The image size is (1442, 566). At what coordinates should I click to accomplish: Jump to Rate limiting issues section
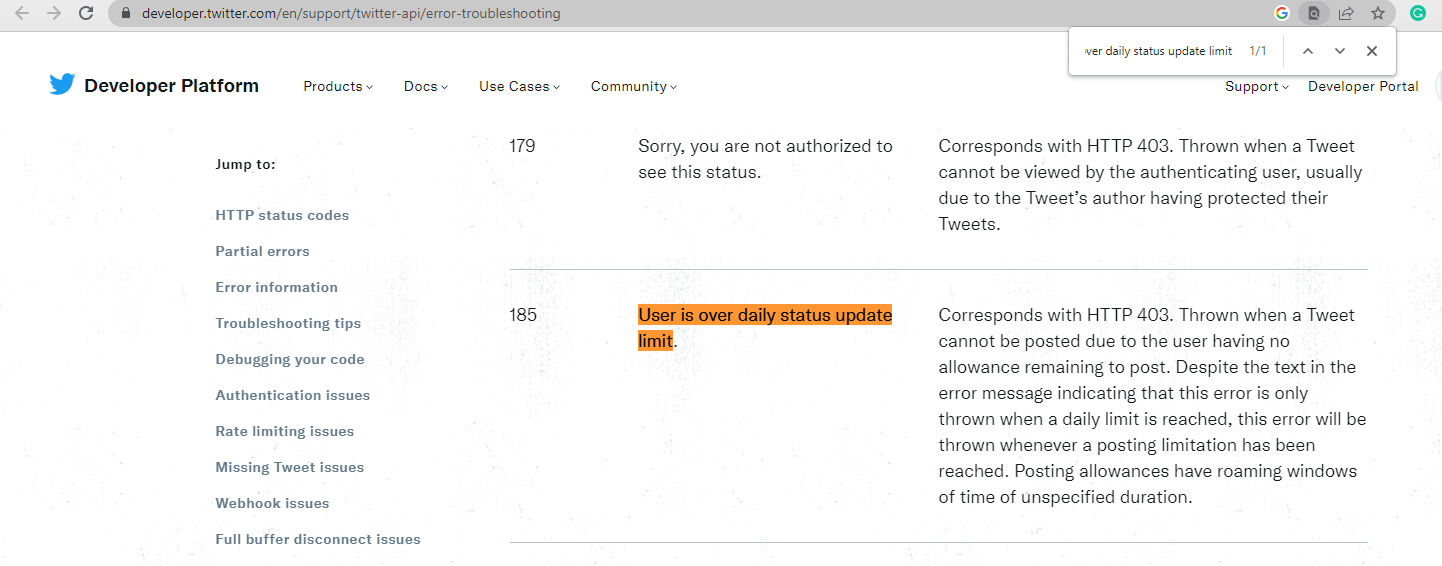click(285, 431)
